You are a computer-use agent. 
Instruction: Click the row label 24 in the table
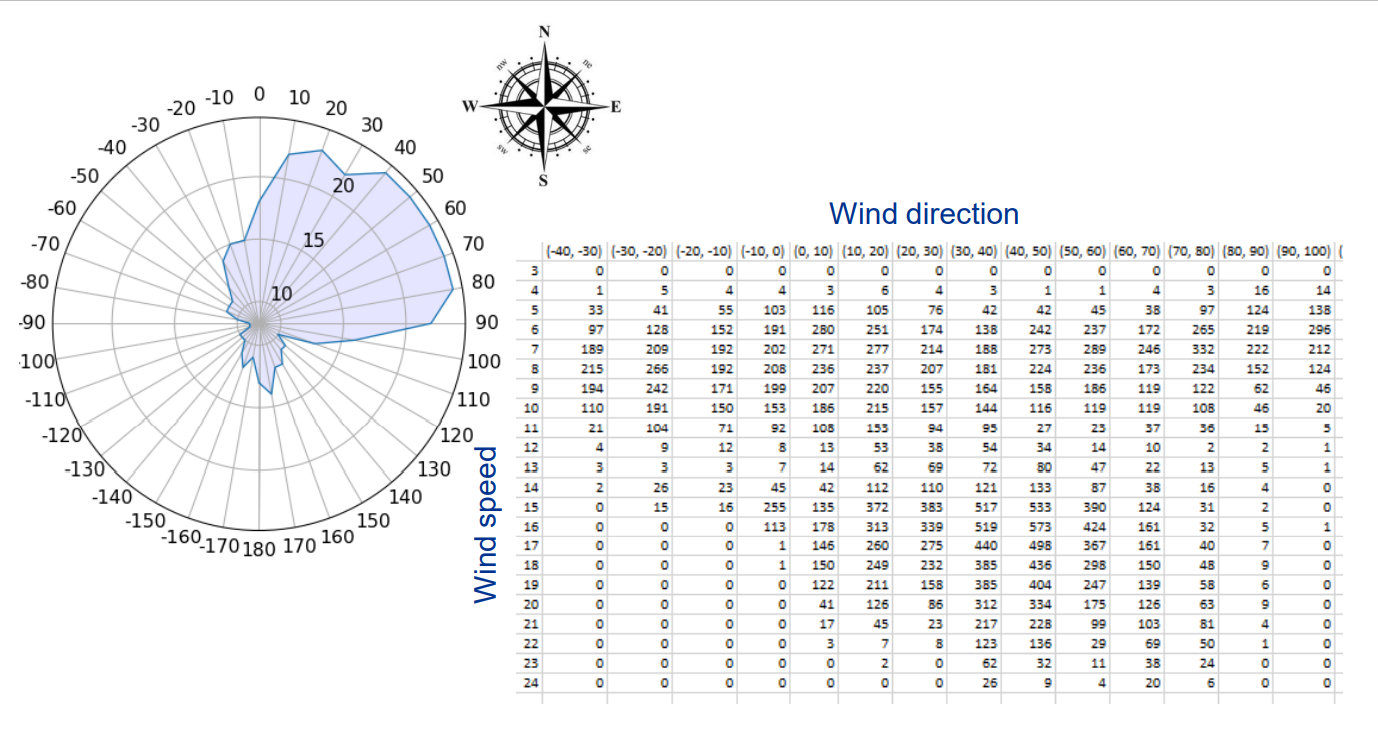532,683
